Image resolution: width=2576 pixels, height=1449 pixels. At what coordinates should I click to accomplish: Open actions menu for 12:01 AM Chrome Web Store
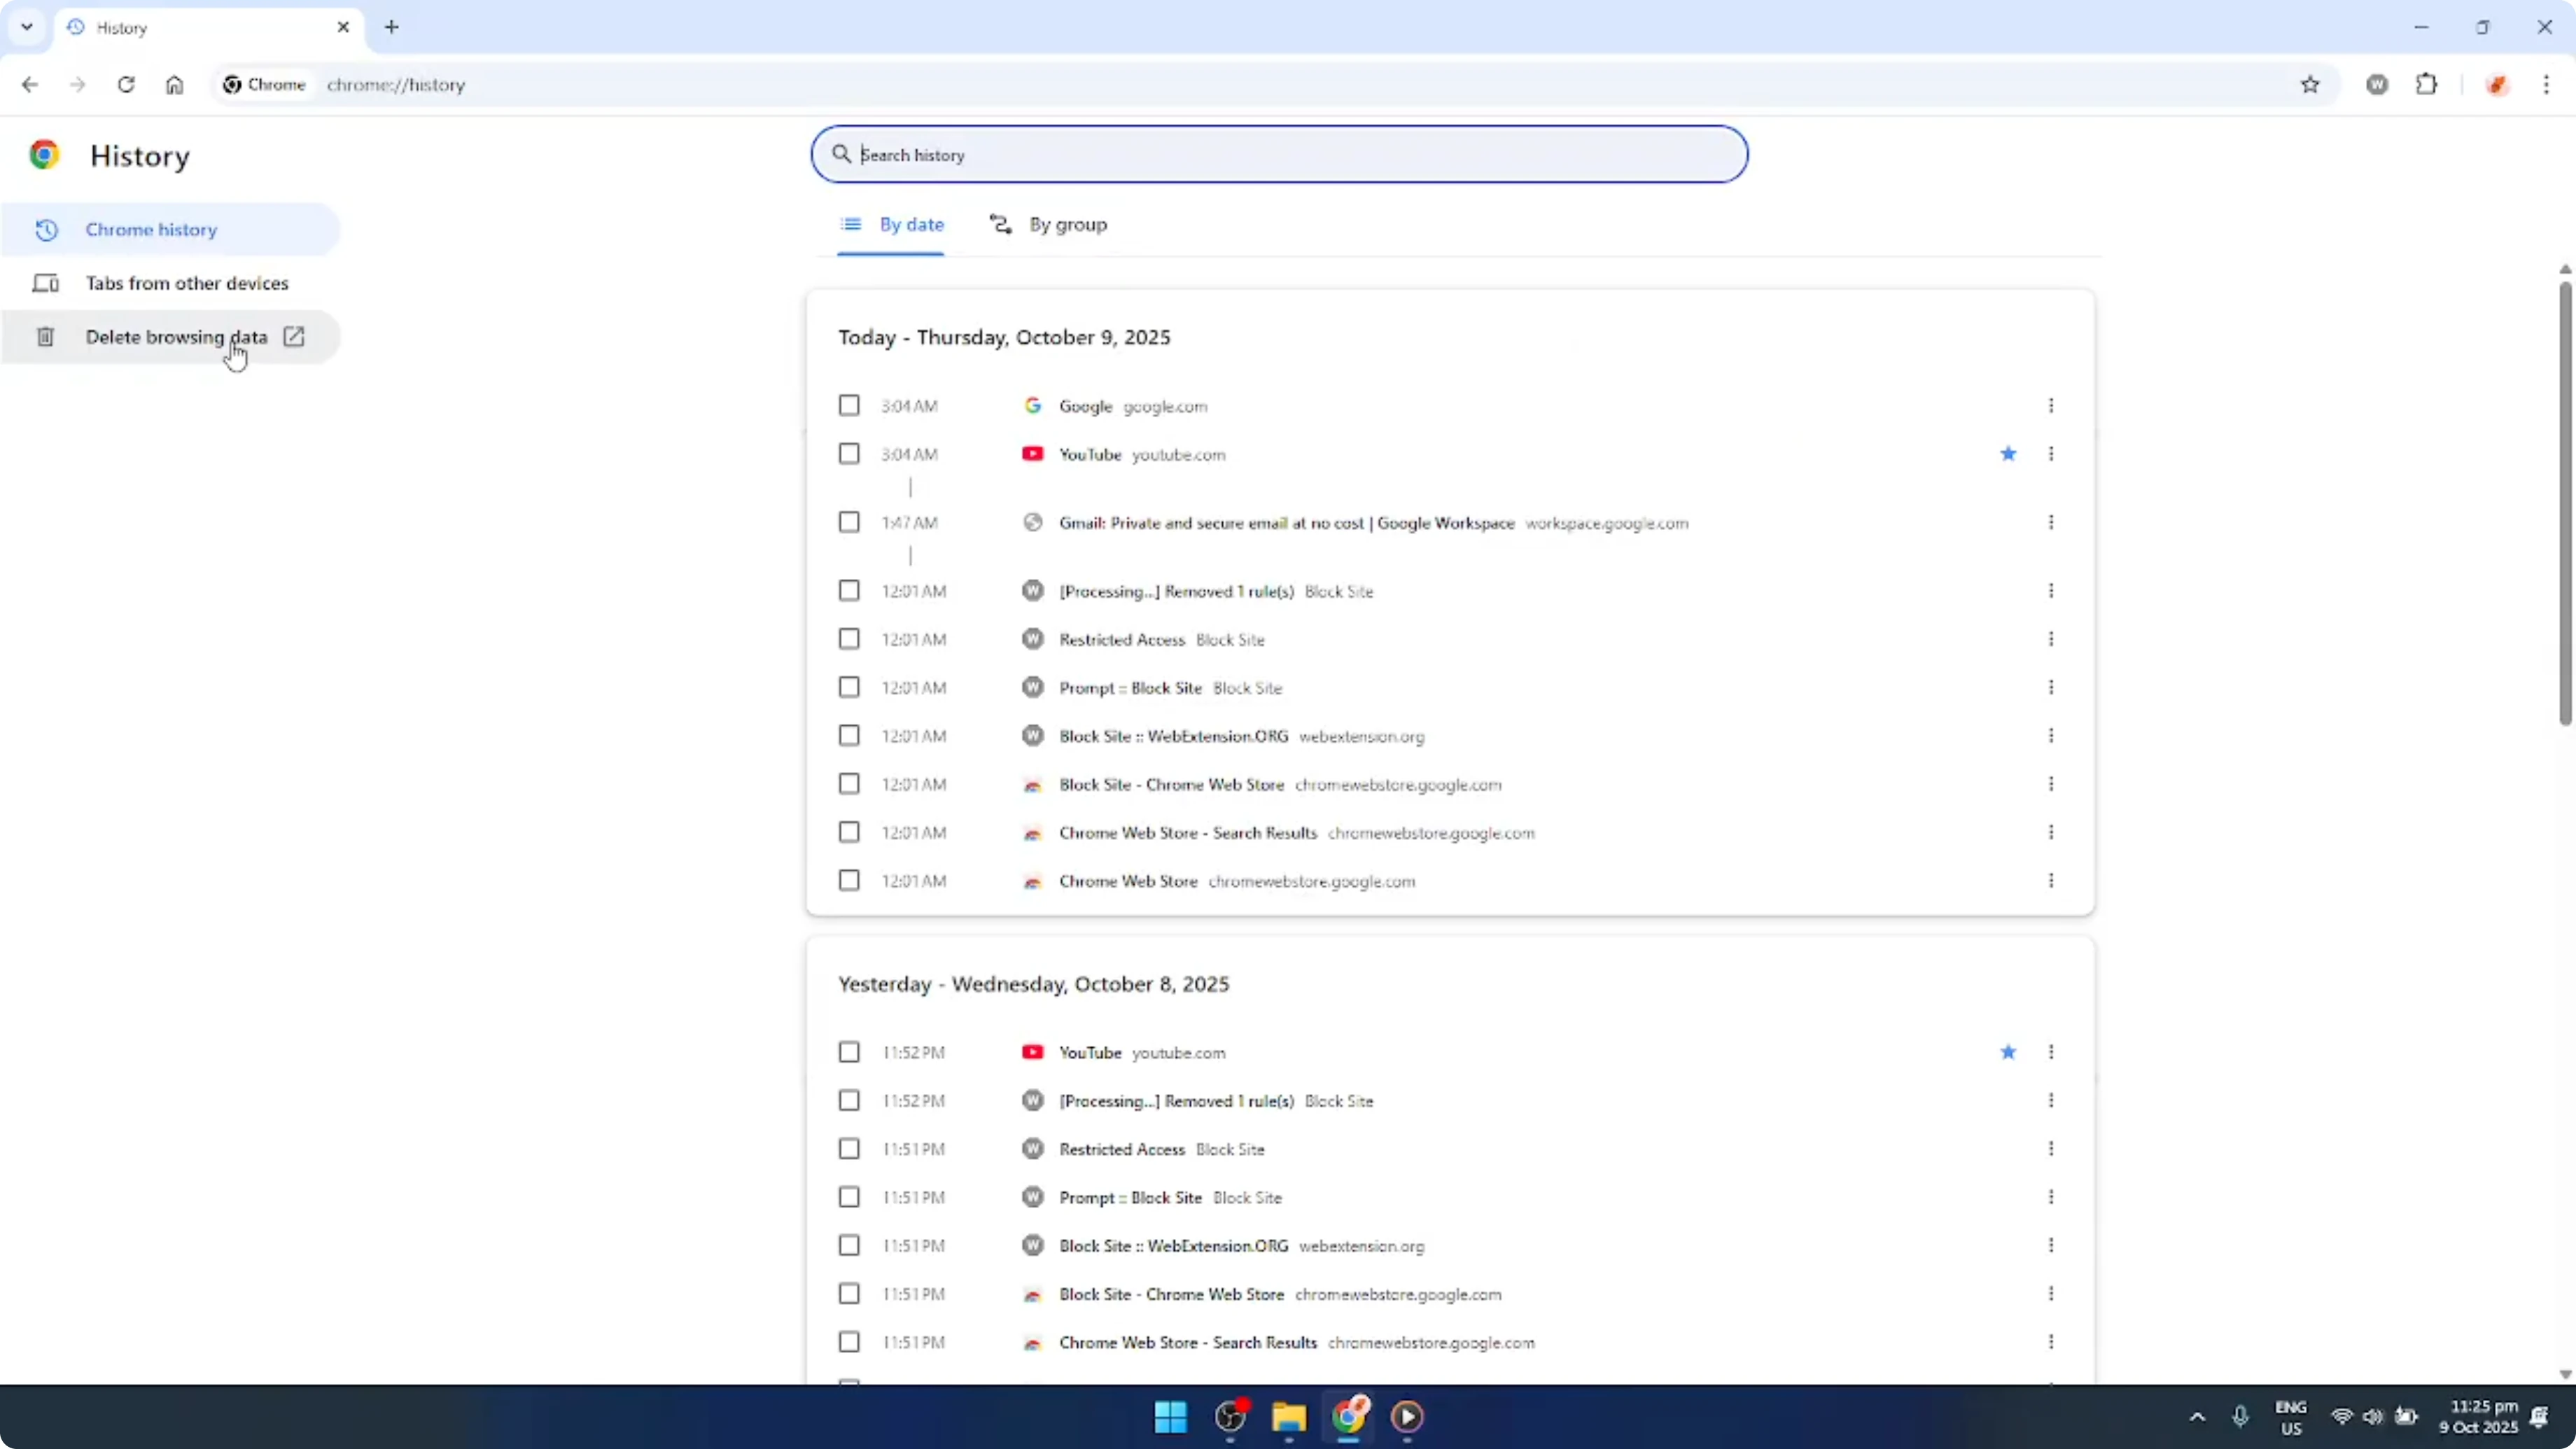(x=2051, y=880)
